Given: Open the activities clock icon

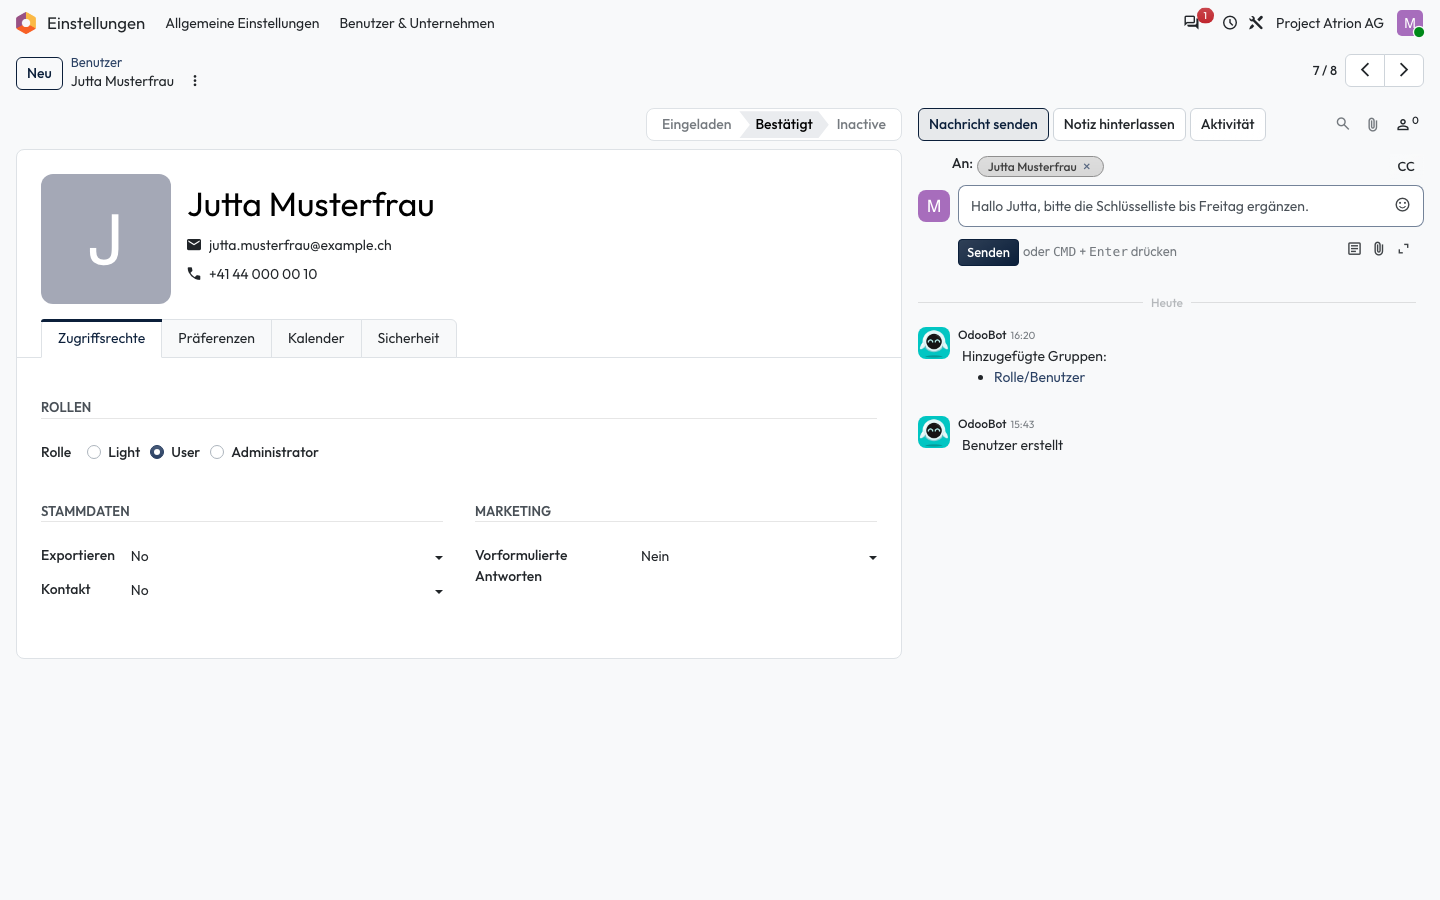Looking at the screenshot, I should pyautogui.click(x=1230, y=23).
